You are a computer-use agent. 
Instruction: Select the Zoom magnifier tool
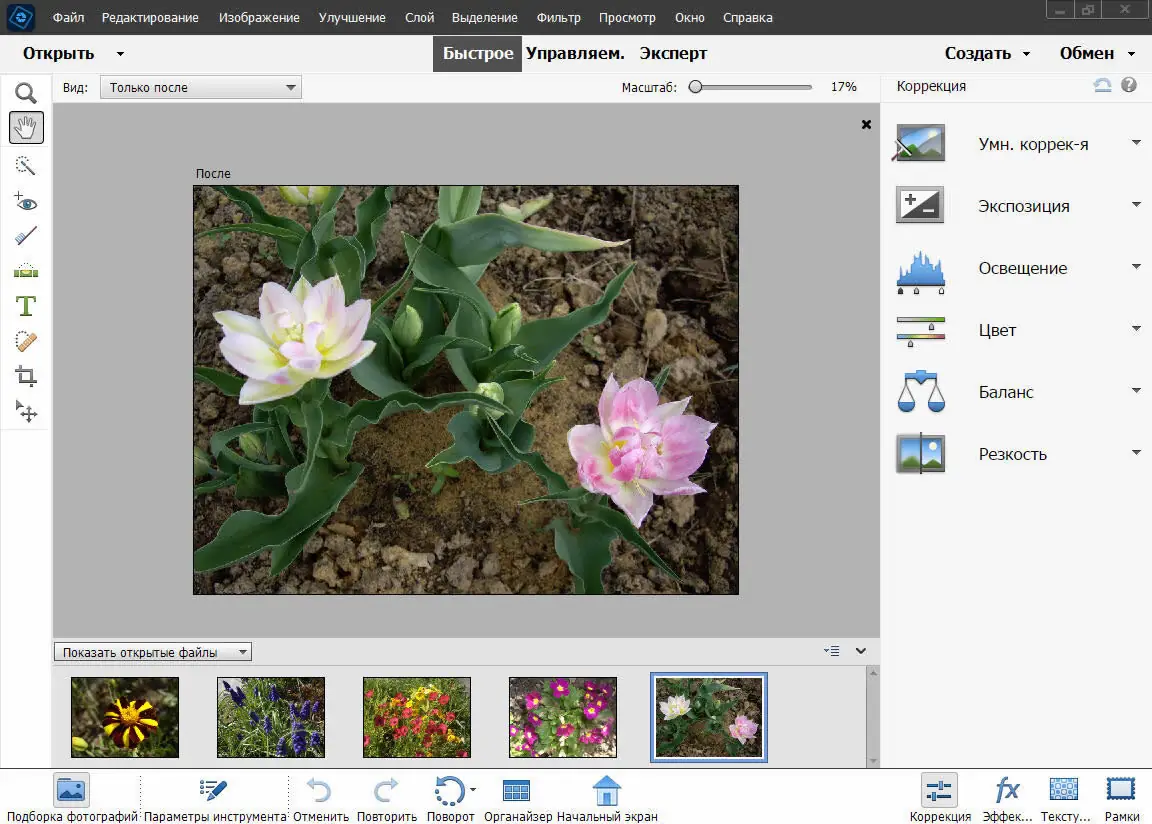(26, 94)
